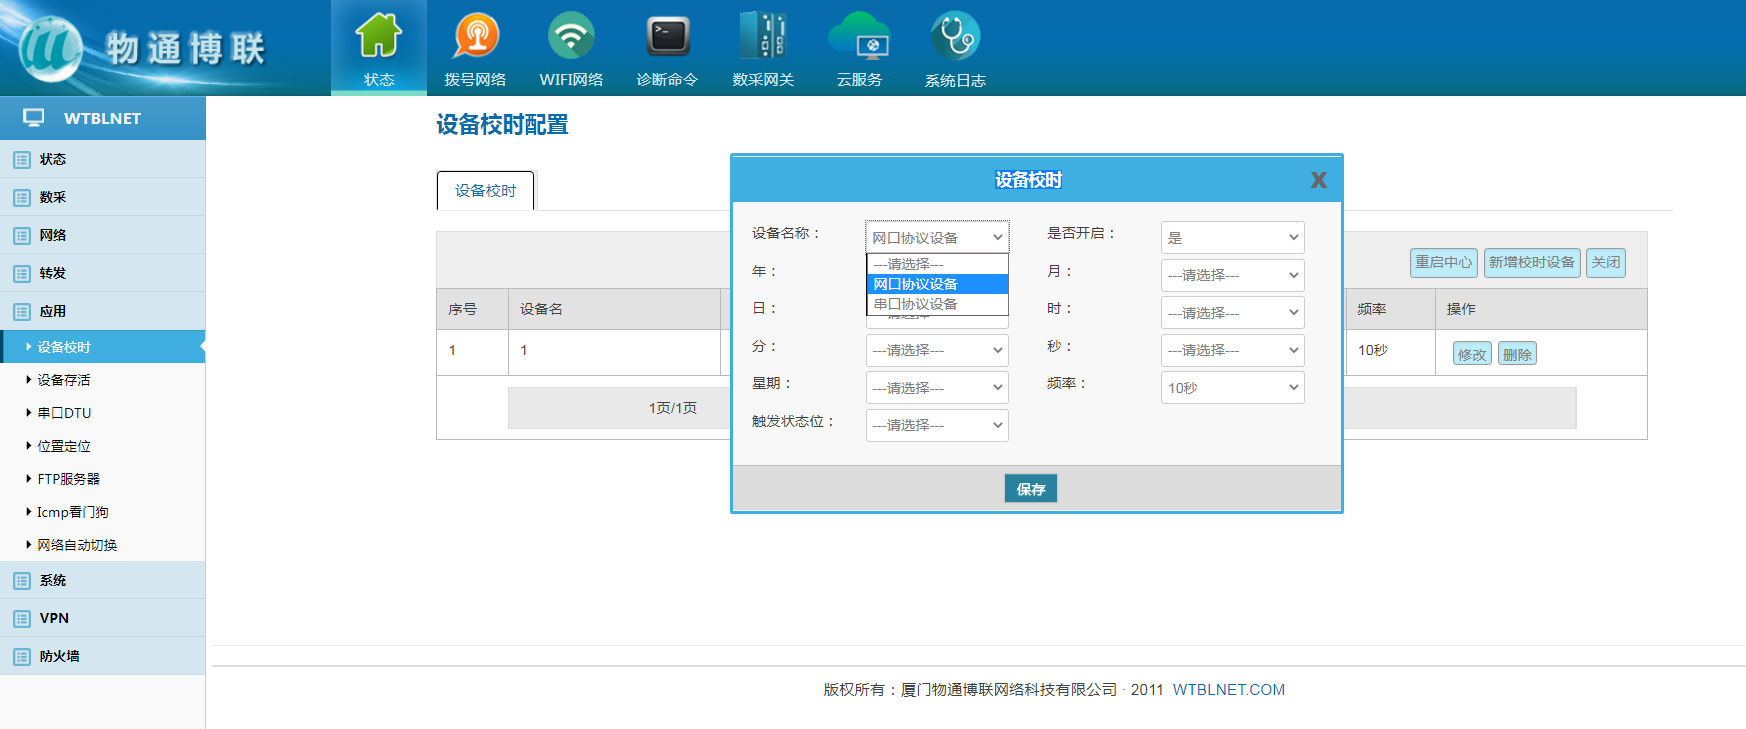Open the 拨号网络 dial-up network icon
The image size is (1746, 729).
pyautogui.click(x=476, y=37)
